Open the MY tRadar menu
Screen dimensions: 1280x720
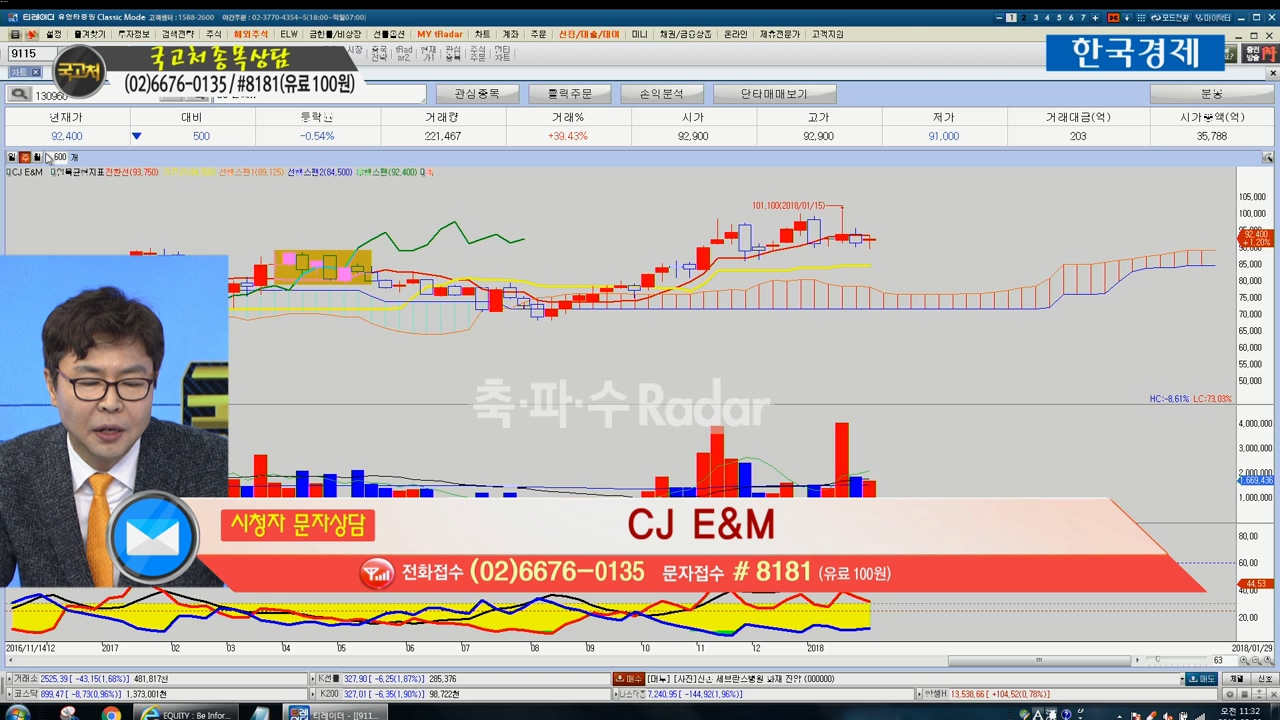[x=439, y=34]
